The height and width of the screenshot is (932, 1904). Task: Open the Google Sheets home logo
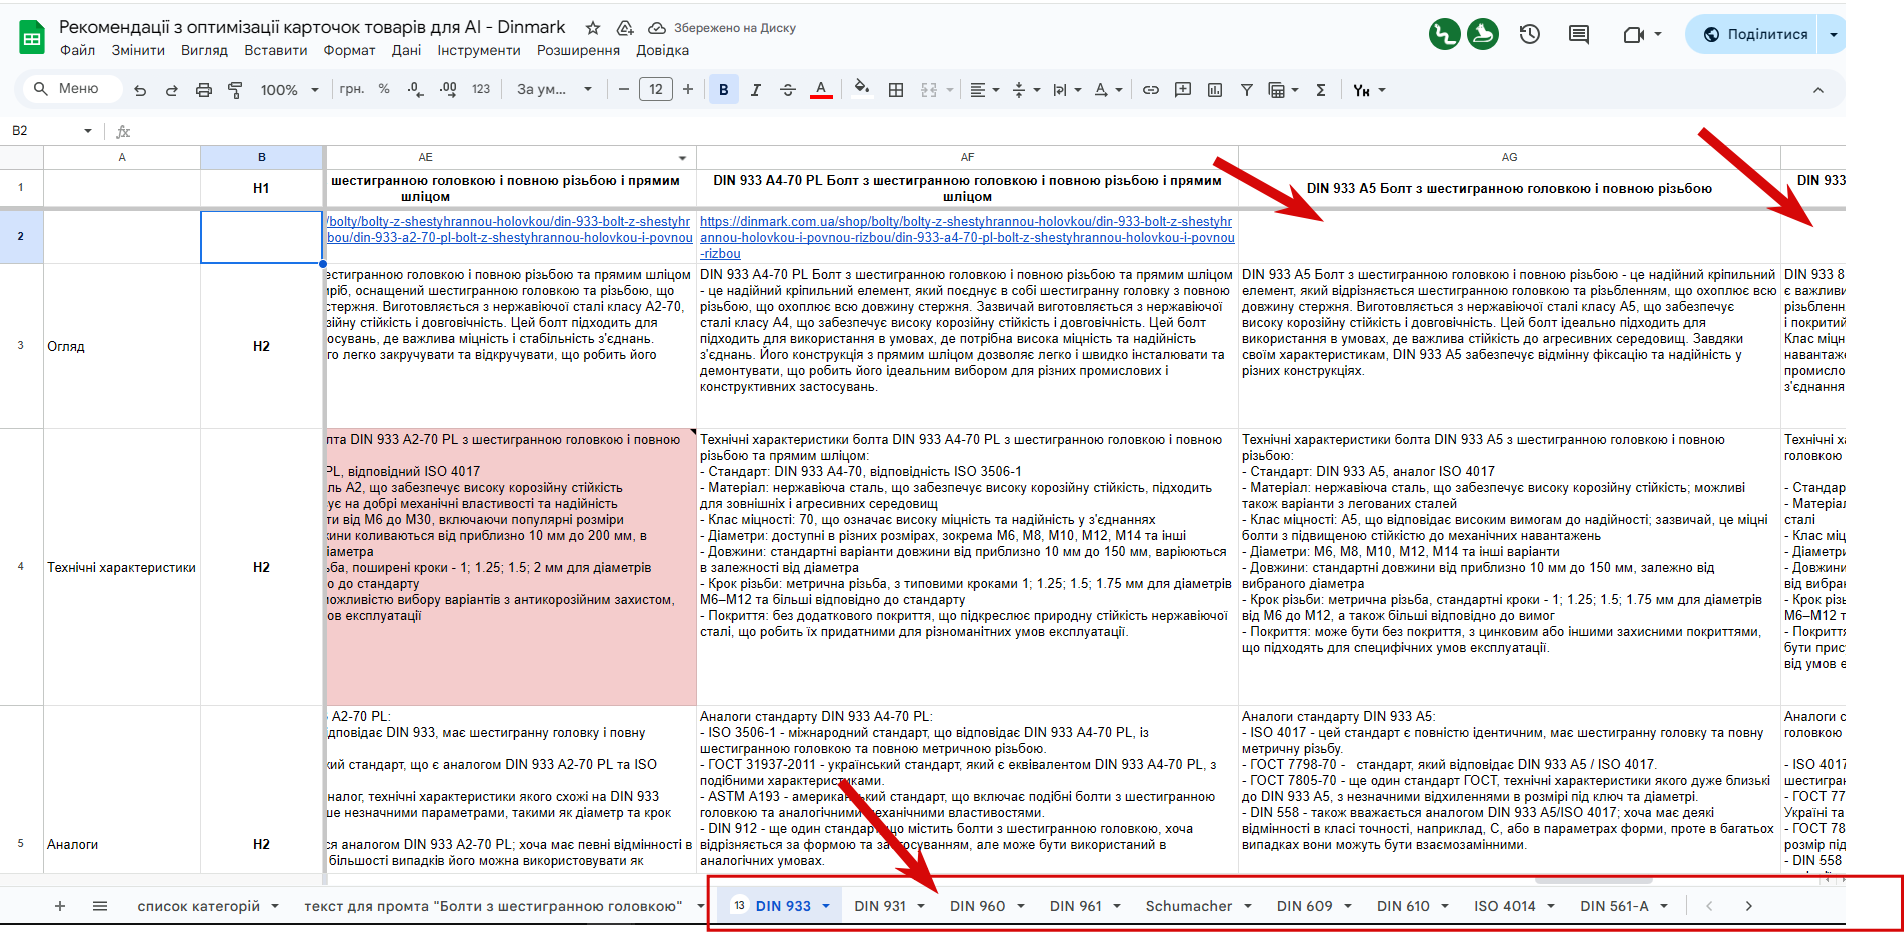pyautogui.click(x=32, y=38)
